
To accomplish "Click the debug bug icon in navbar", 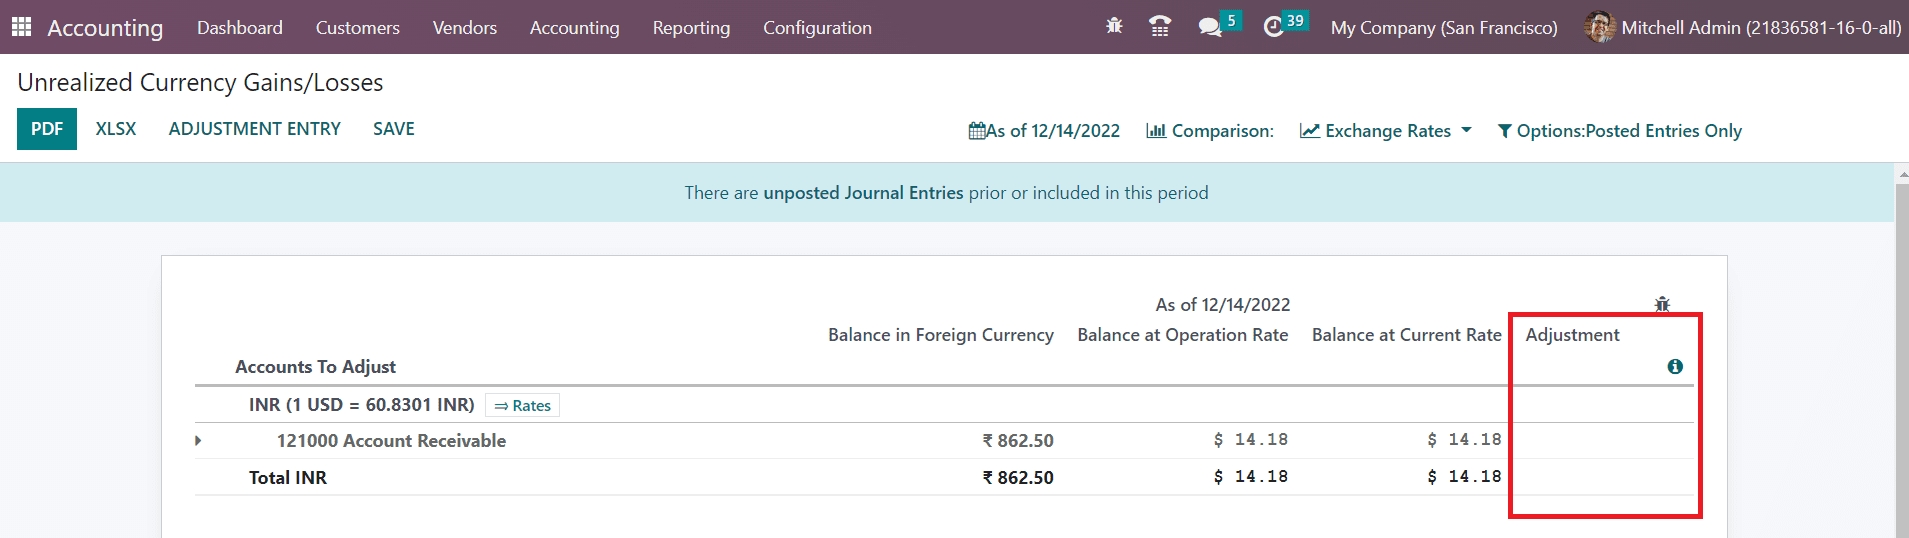I will coord(1114,27).
